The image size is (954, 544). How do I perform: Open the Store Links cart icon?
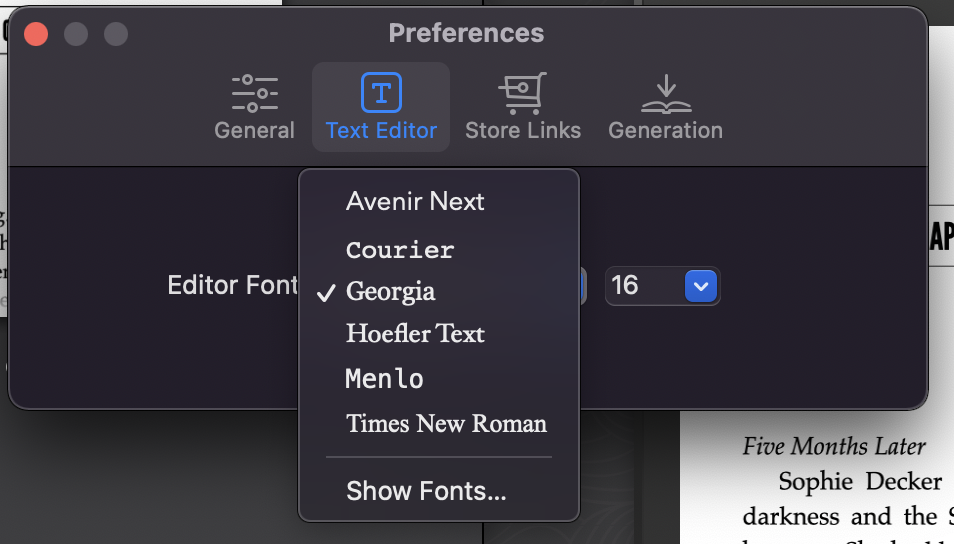coord(522,94)
